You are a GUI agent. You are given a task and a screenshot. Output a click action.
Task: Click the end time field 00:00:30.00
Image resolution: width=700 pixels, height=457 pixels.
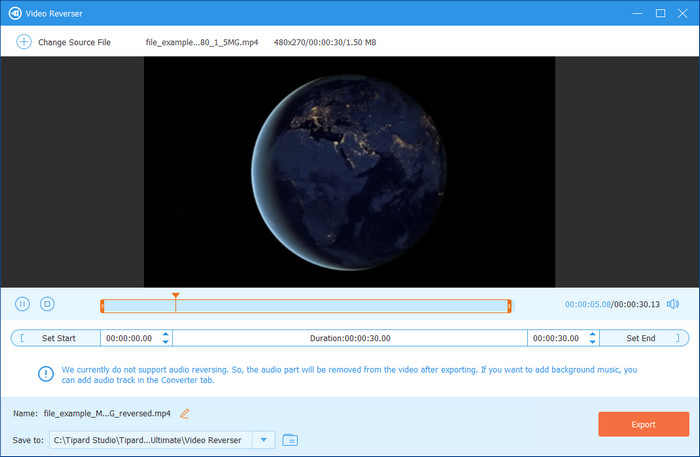556,338
